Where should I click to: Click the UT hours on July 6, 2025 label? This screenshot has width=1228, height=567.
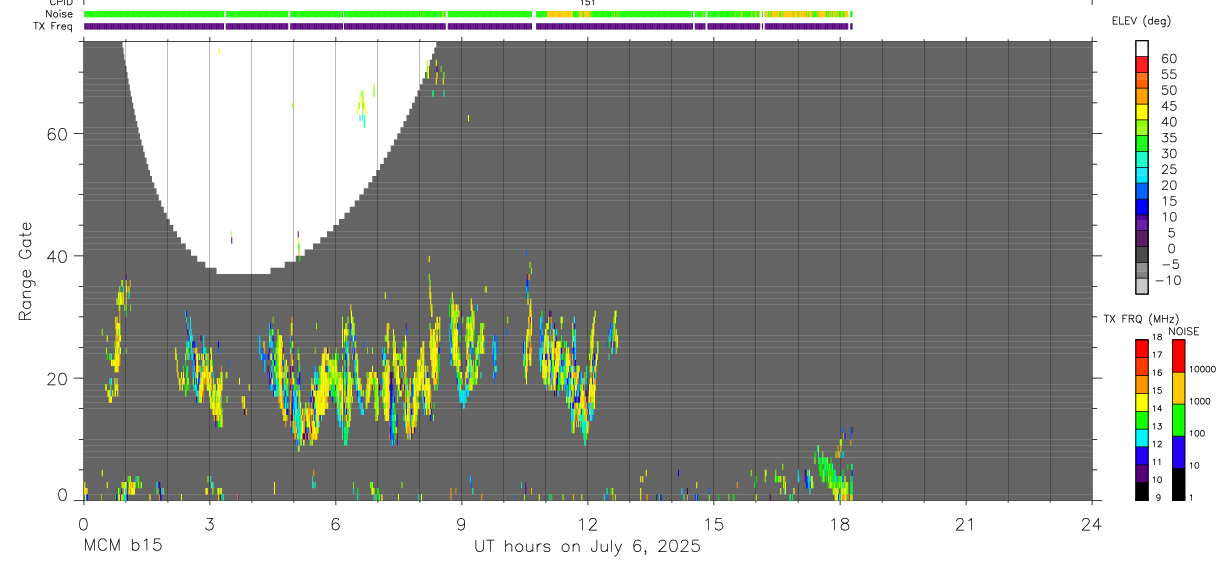[587, 547]
